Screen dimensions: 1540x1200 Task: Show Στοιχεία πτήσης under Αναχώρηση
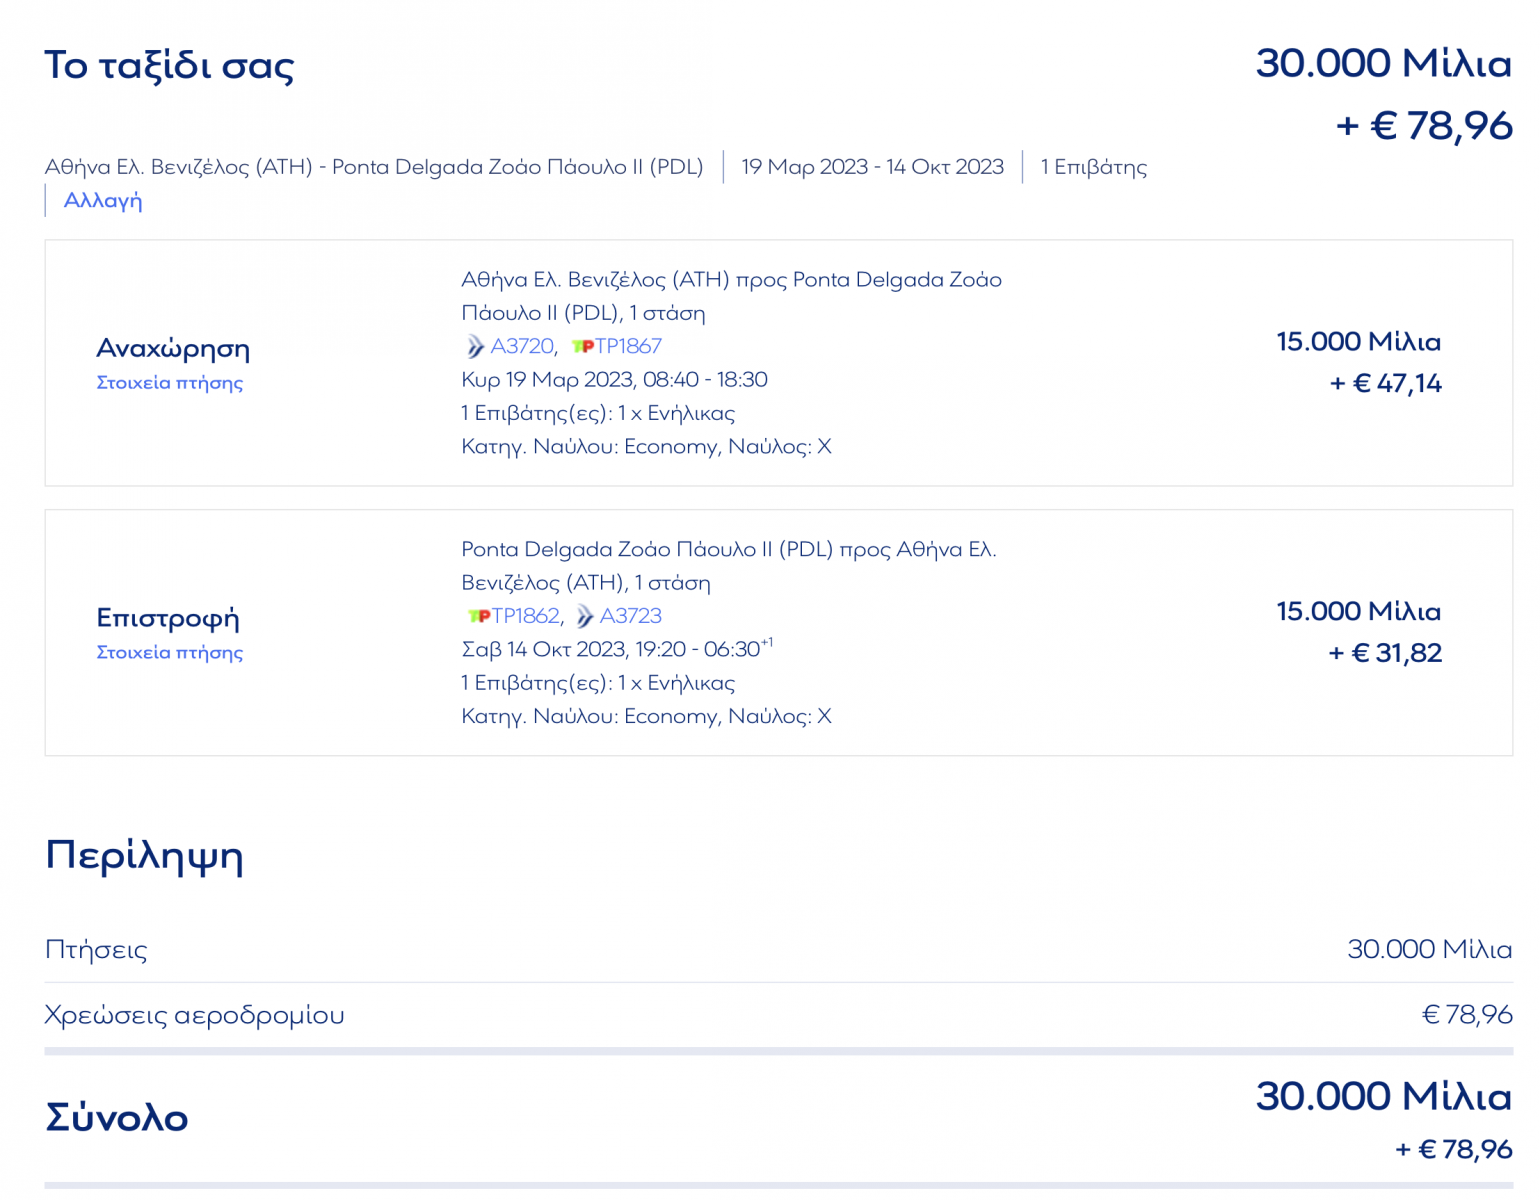tap(169, 383)
